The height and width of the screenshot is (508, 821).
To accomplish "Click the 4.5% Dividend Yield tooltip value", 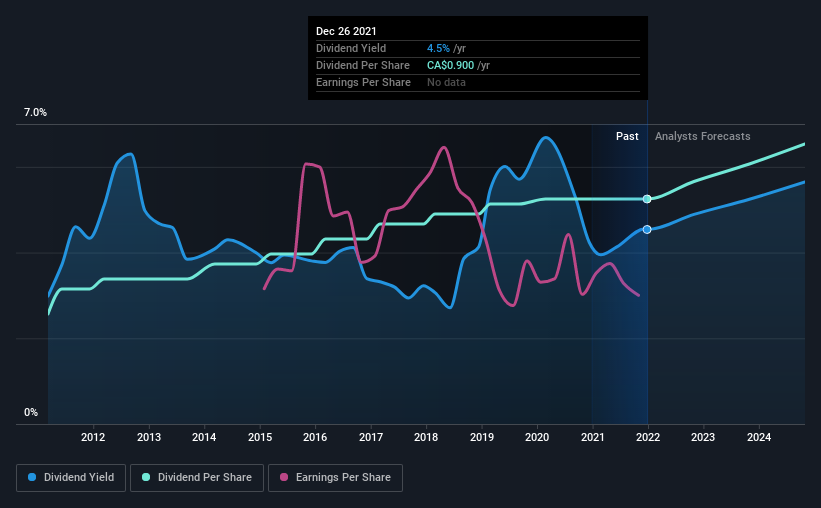I will coord(438,48).
